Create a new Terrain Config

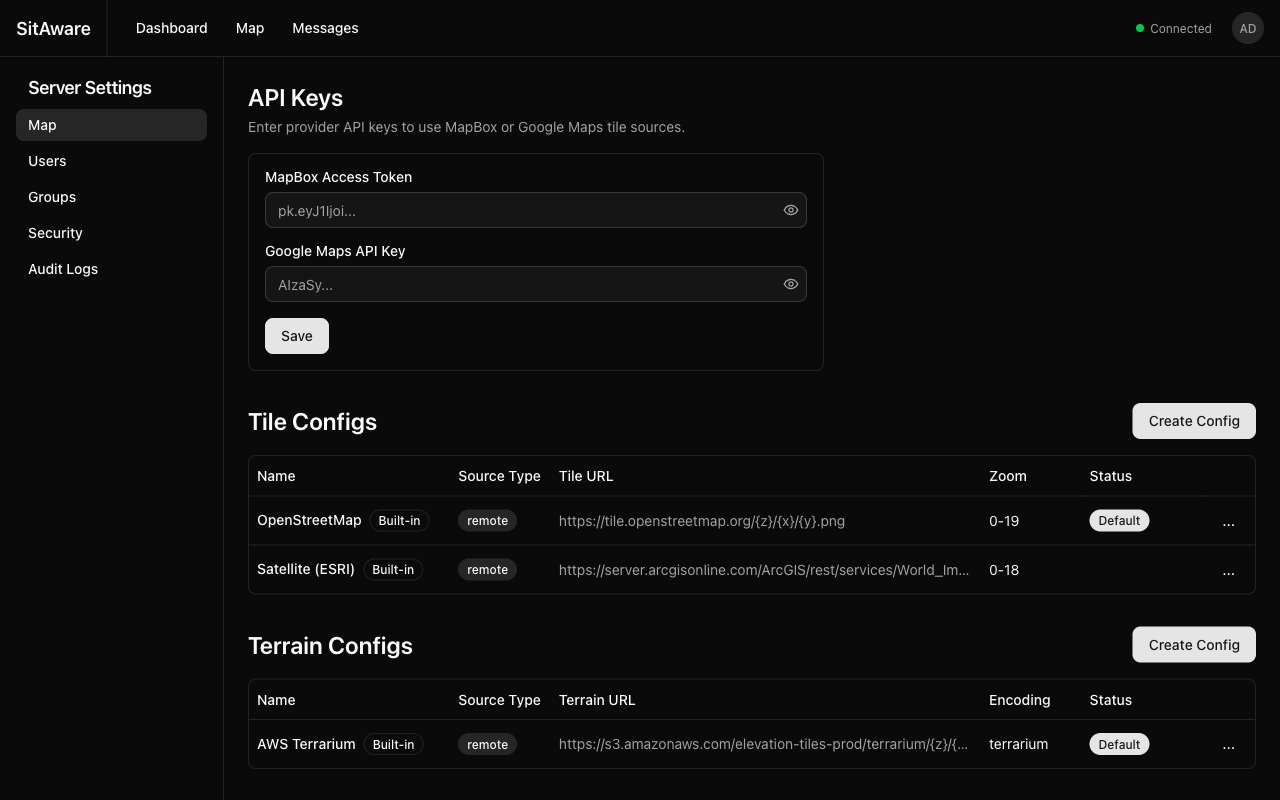1193,645
